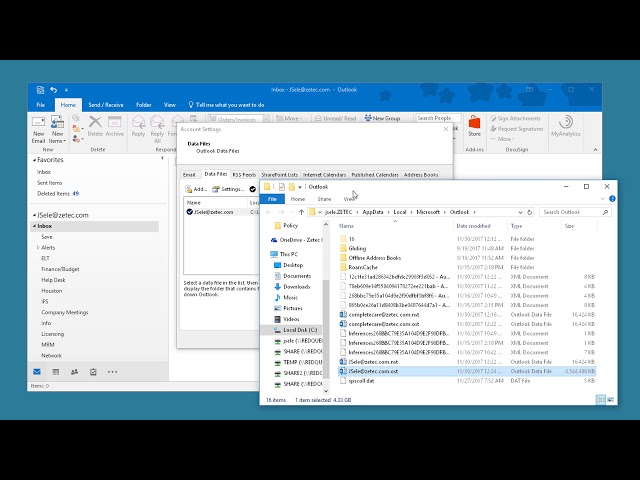Click properties checkbox icon in Explorer title bar
Screen dimensions: 640x480
coord(282,187)
